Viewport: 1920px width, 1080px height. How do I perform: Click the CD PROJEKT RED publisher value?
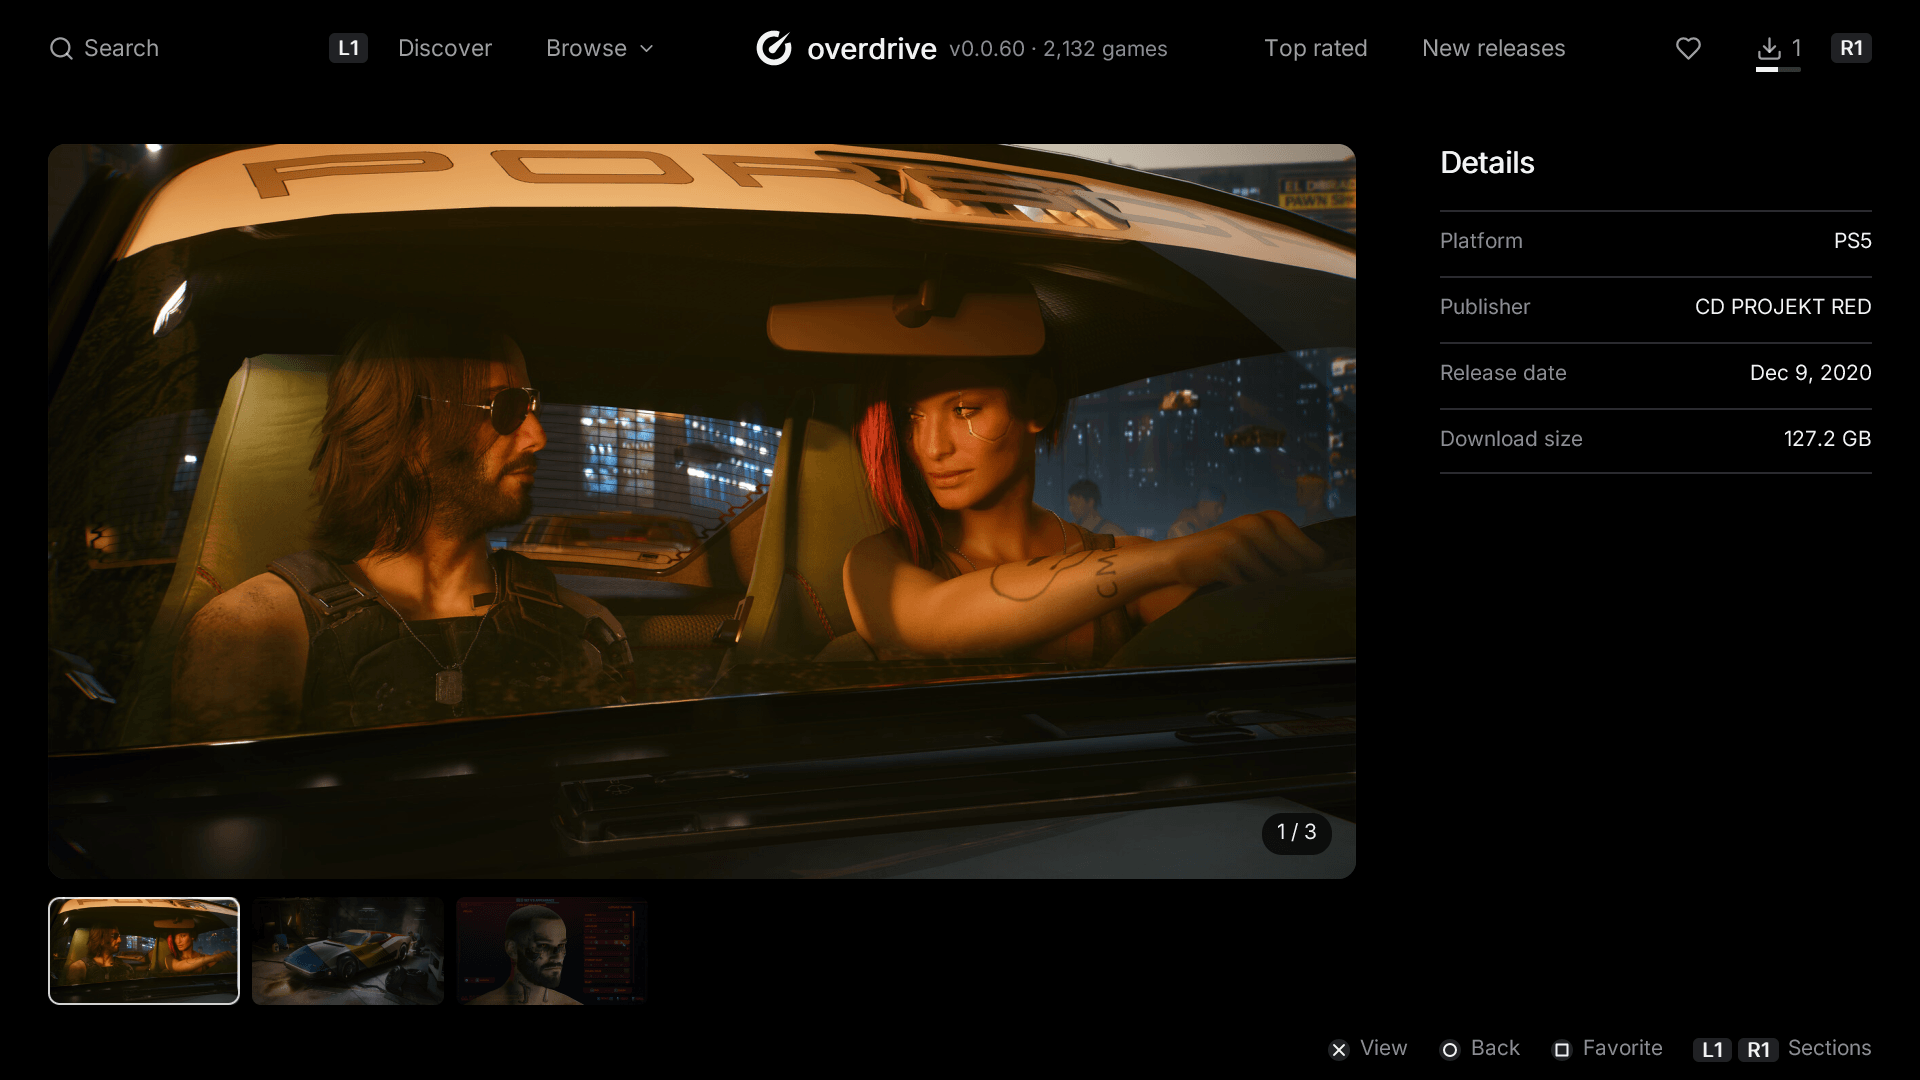point(1783,307)
